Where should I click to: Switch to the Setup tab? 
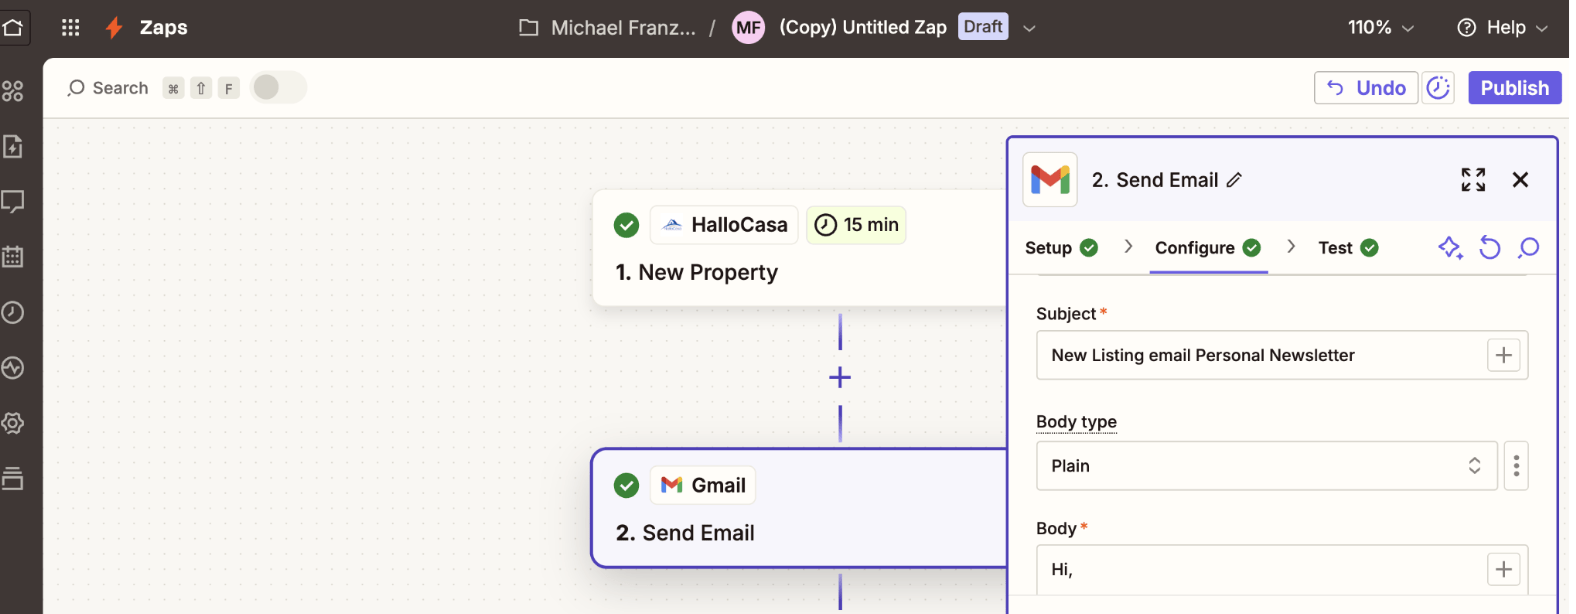(1061, 248)
